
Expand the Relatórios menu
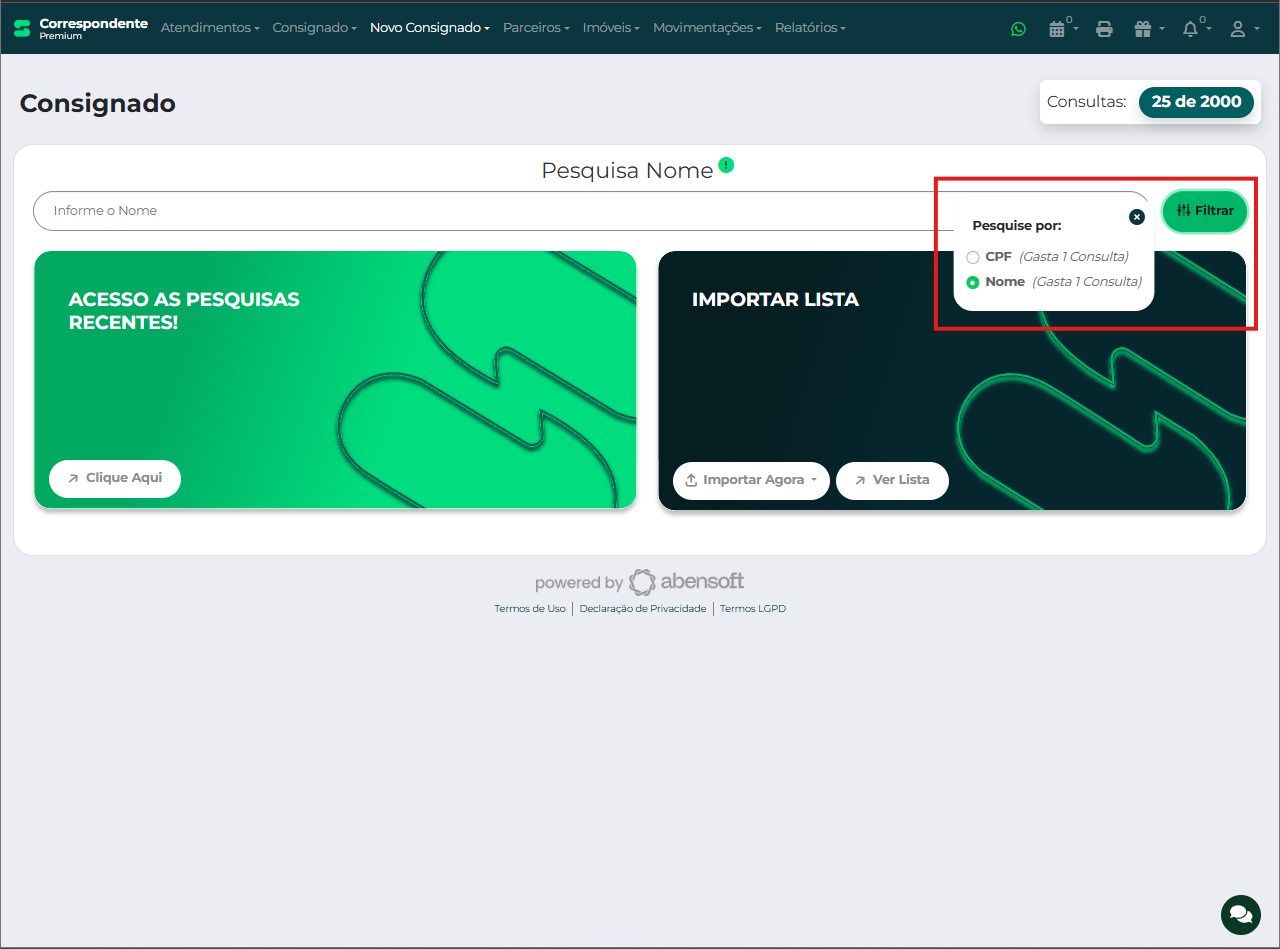810,28
